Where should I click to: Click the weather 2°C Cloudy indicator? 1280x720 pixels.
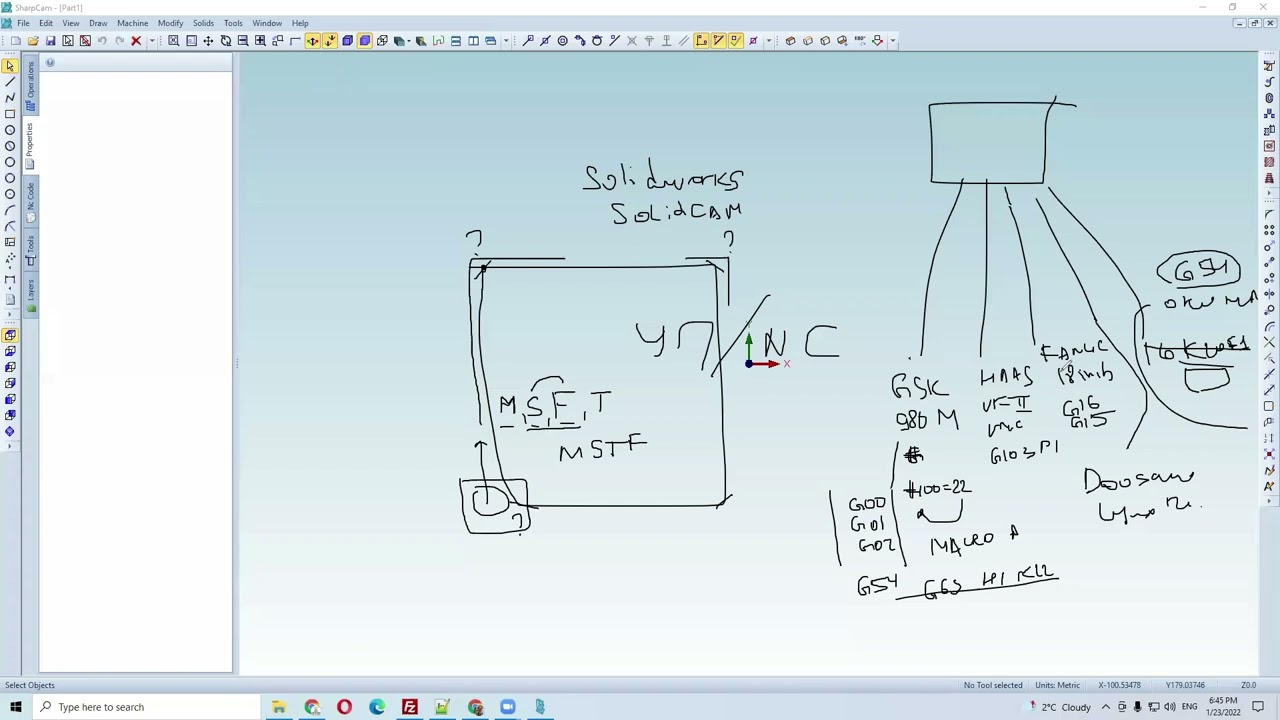click(1060, 707)
